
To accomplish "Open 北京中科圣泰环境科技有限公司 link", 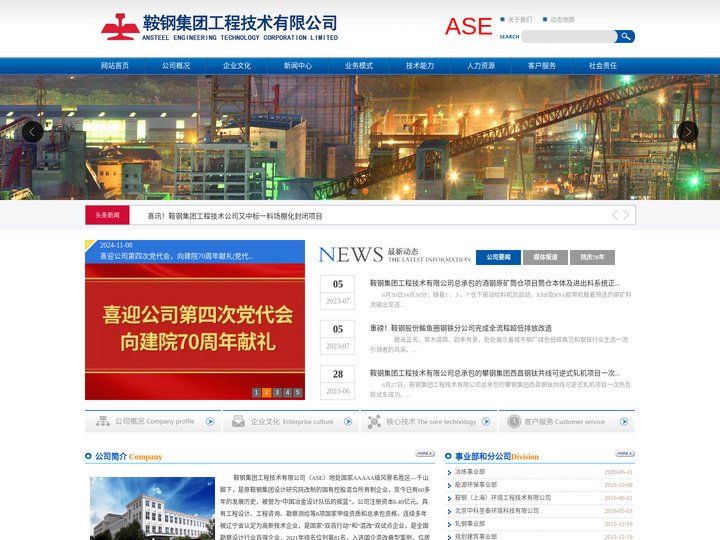I will point(497,510).
